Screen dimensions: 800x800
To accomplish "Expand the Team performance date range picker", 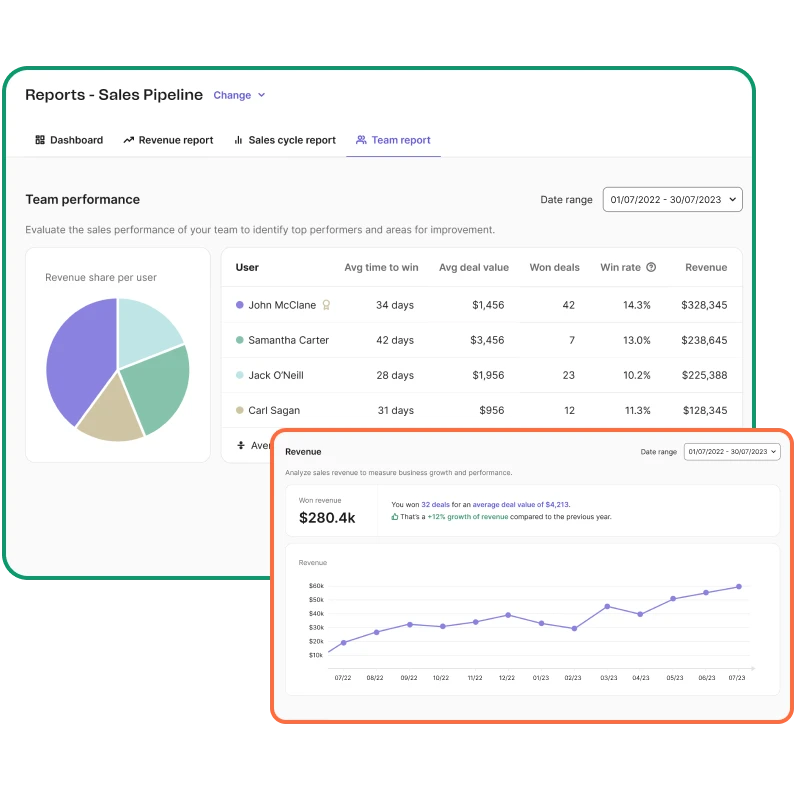I will click(x=672, y=199).
